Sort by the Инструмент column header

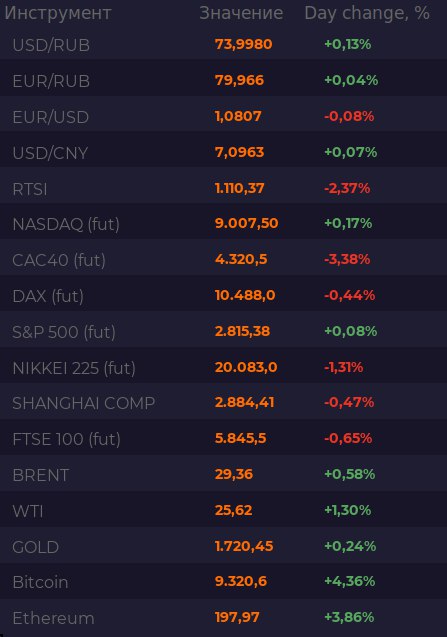click(58, 13)
